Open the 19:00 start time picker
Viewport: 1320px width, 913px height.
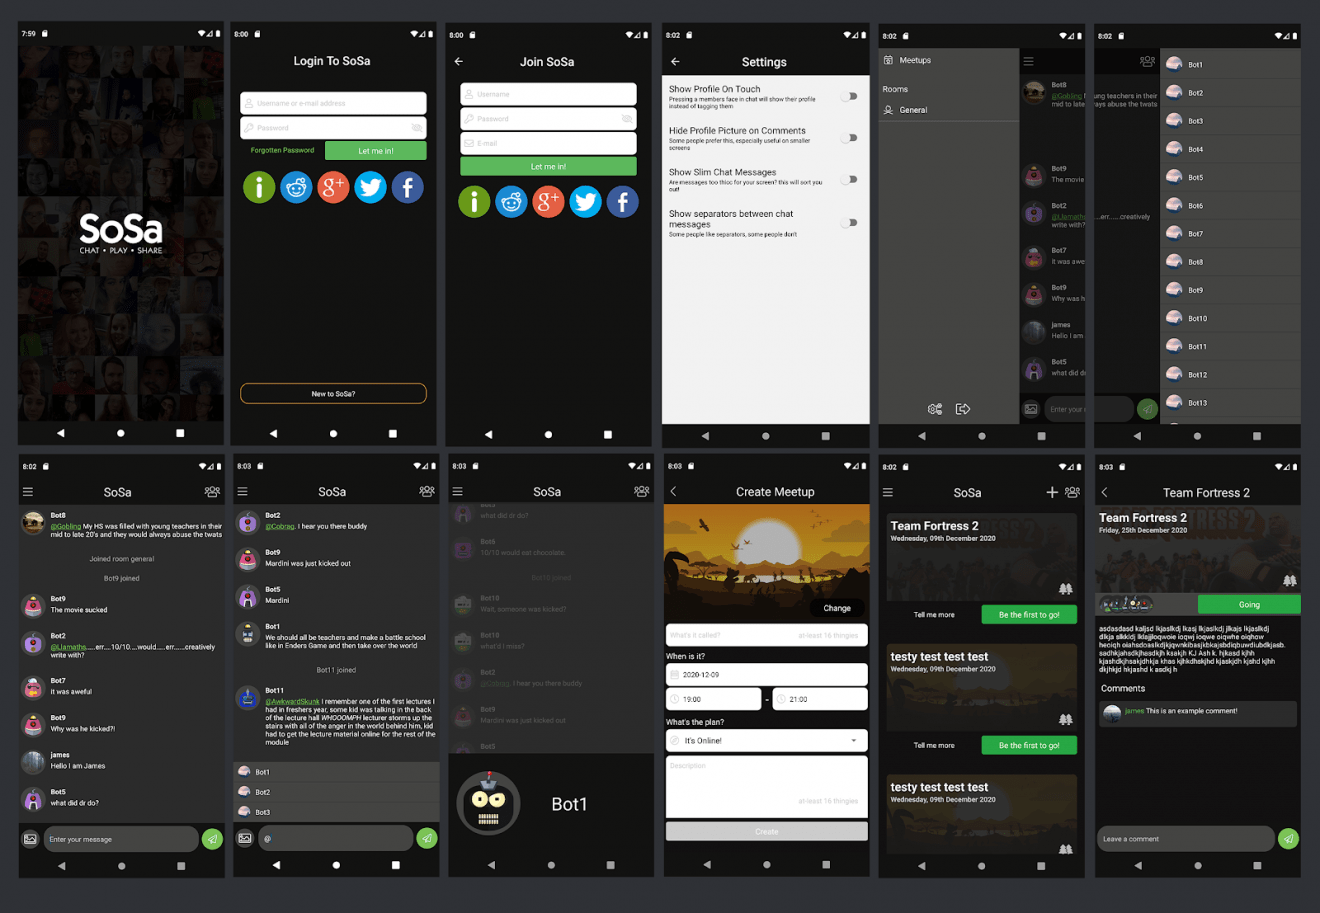click(714, 699)
